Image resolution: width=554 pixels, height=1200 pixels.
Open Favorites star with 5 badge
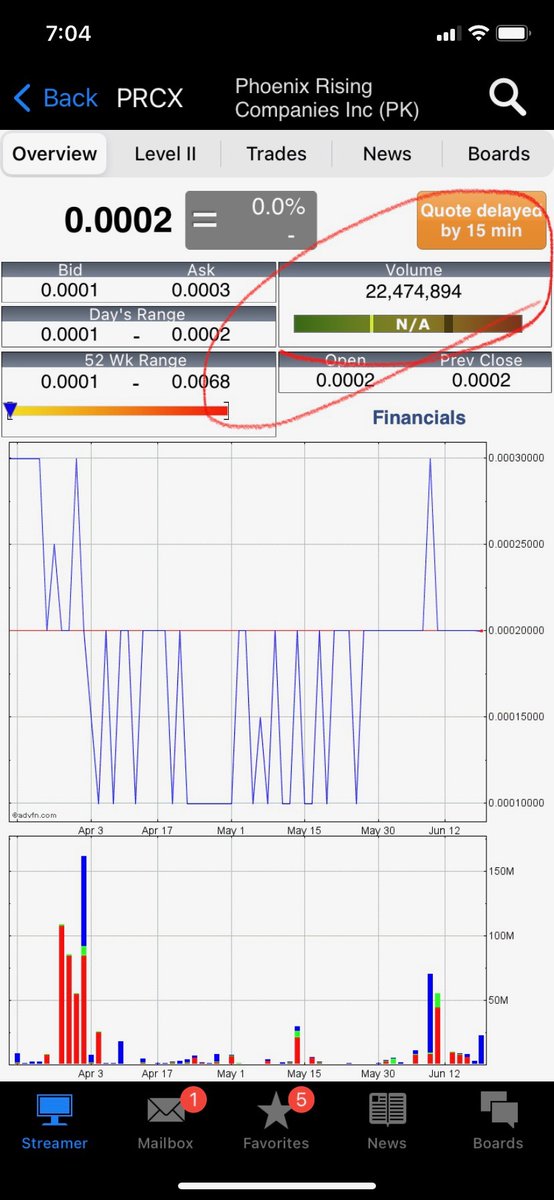[276, 1122]
